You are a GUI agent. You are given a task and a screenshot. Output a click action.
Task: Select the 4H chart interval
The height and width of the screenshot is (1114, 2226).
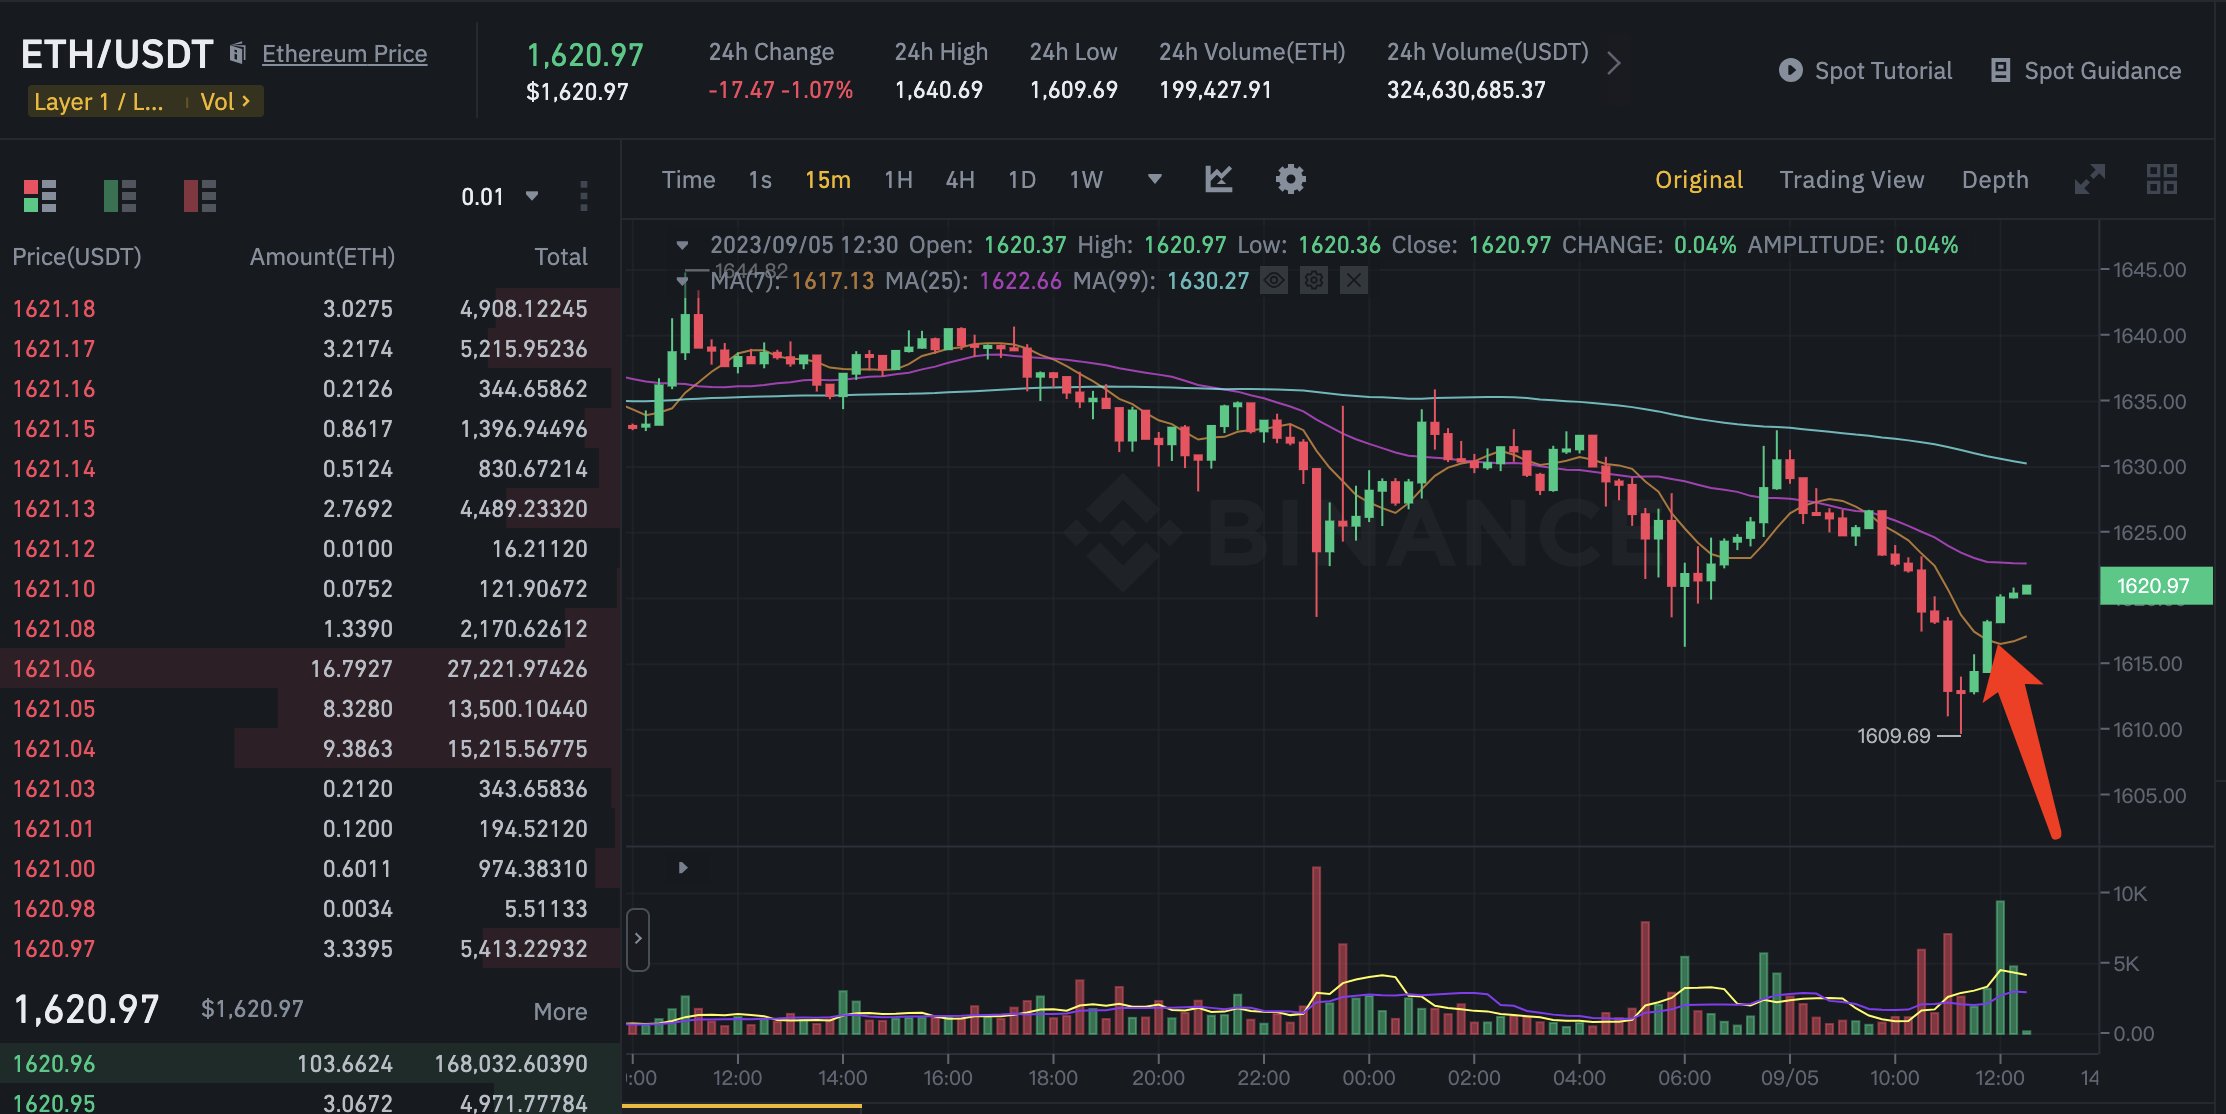click(960, 180)
